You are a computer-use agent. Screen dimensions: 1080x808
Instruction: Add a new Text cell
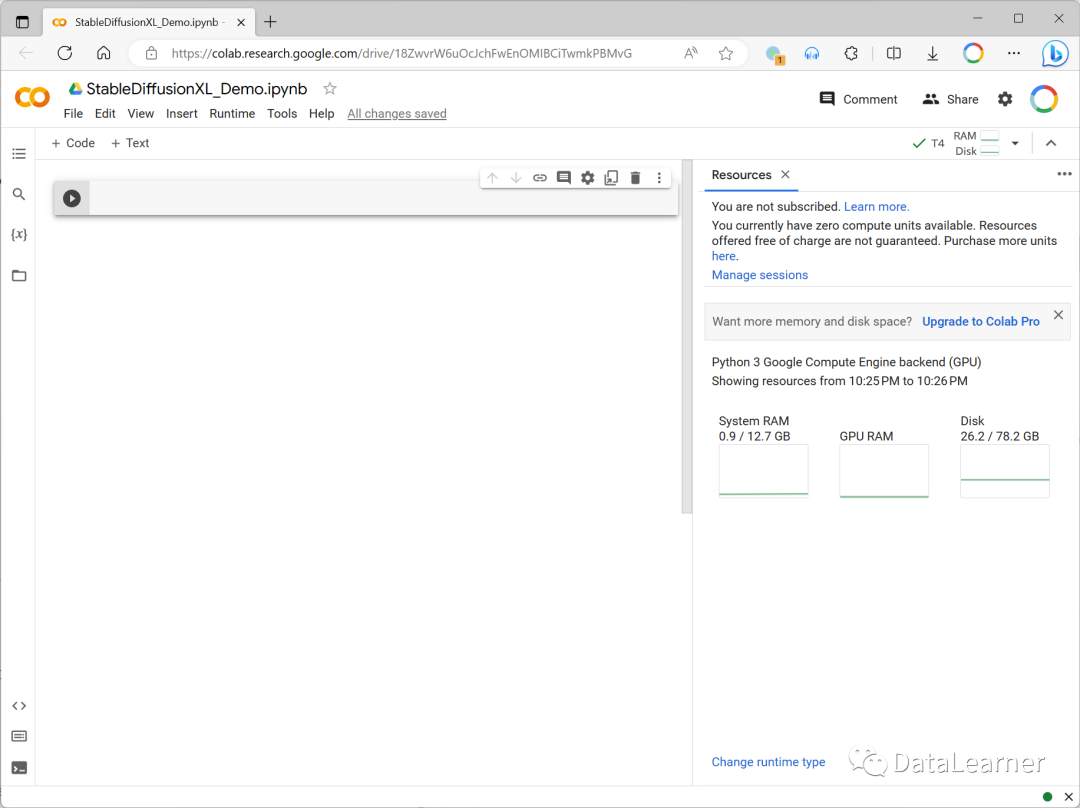130,143
